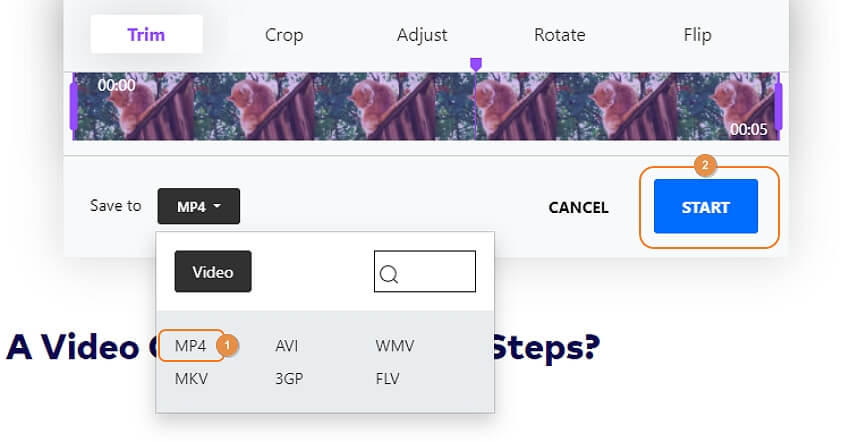
Task: Grab the right purple trim handle
Action: pos(778,106)
